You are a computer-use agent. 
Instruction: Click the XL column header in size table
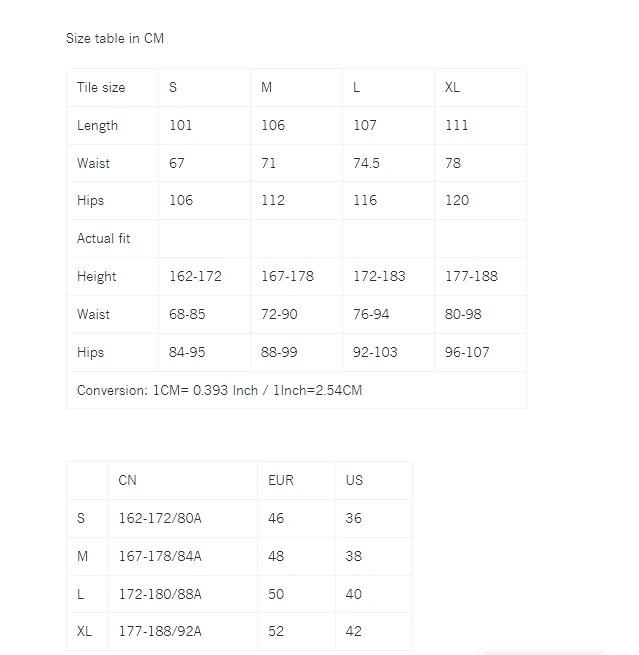click(x=480, y=87)
